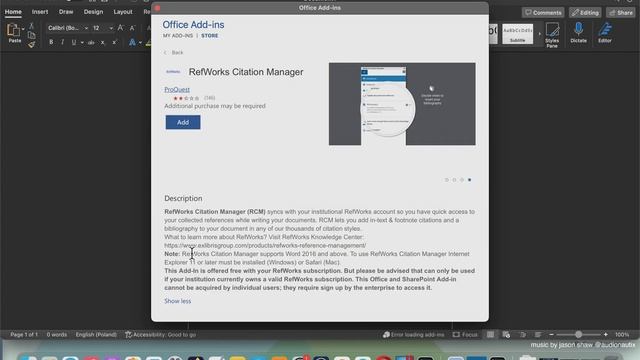Copy using the copy icon below Cut
The image size is (640, 360).
click(31, 36)
